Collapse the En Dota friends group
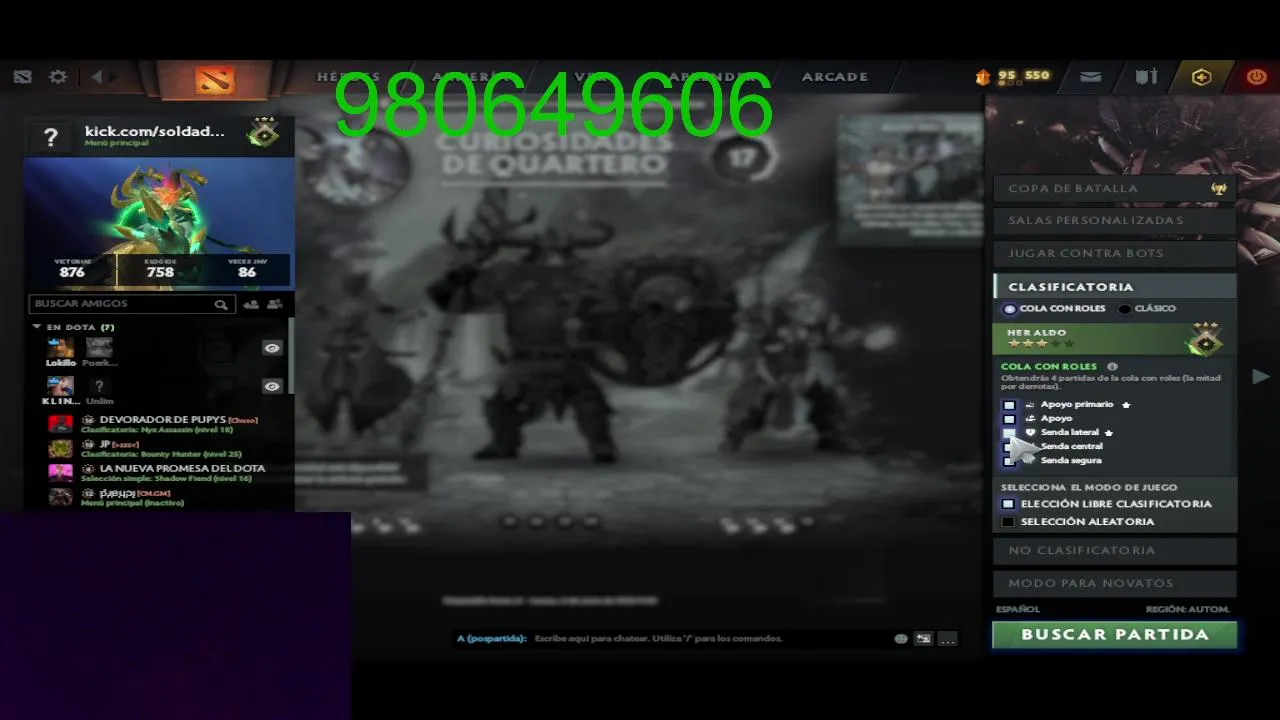The height and width of the screenshot is (720, 1280). pyautogui.click(x=37, y=327)
